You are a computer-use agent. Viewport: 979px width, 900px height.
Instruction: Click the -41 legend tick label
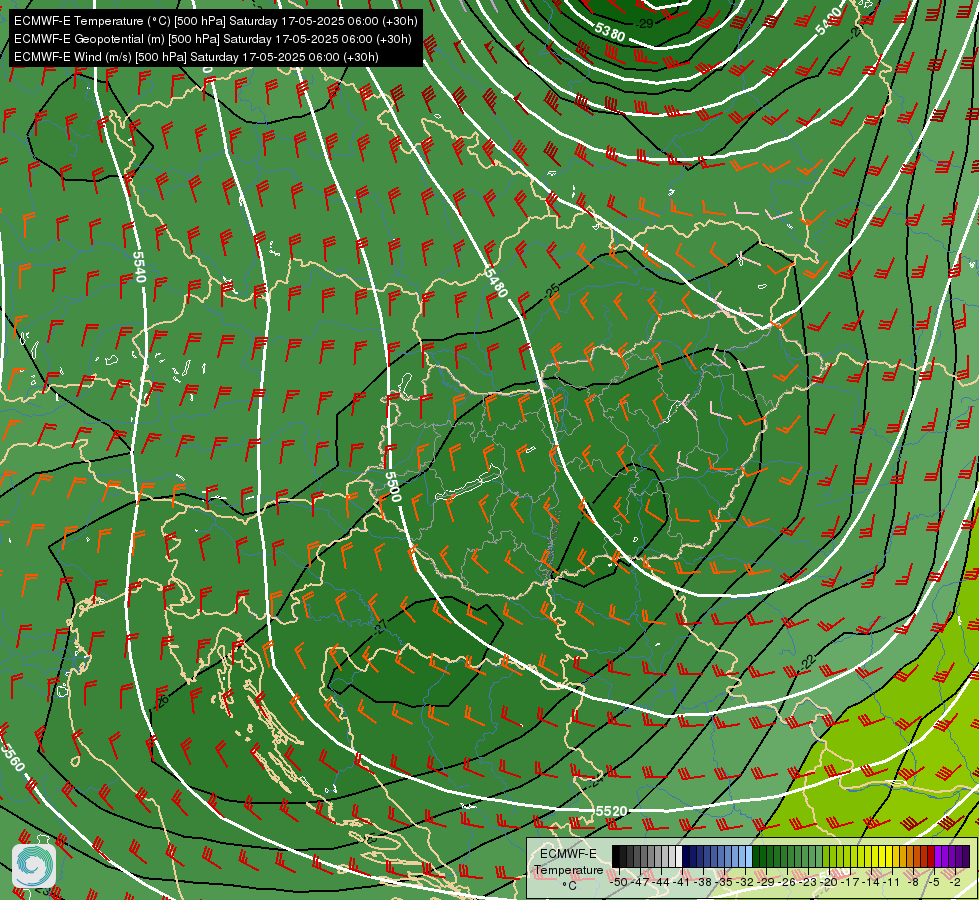tap(681, 882)
